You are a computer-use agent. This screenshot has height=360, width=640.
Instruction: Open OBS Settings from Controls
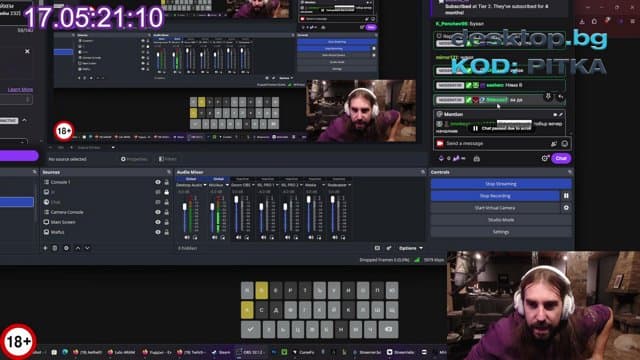coord(501,231)
